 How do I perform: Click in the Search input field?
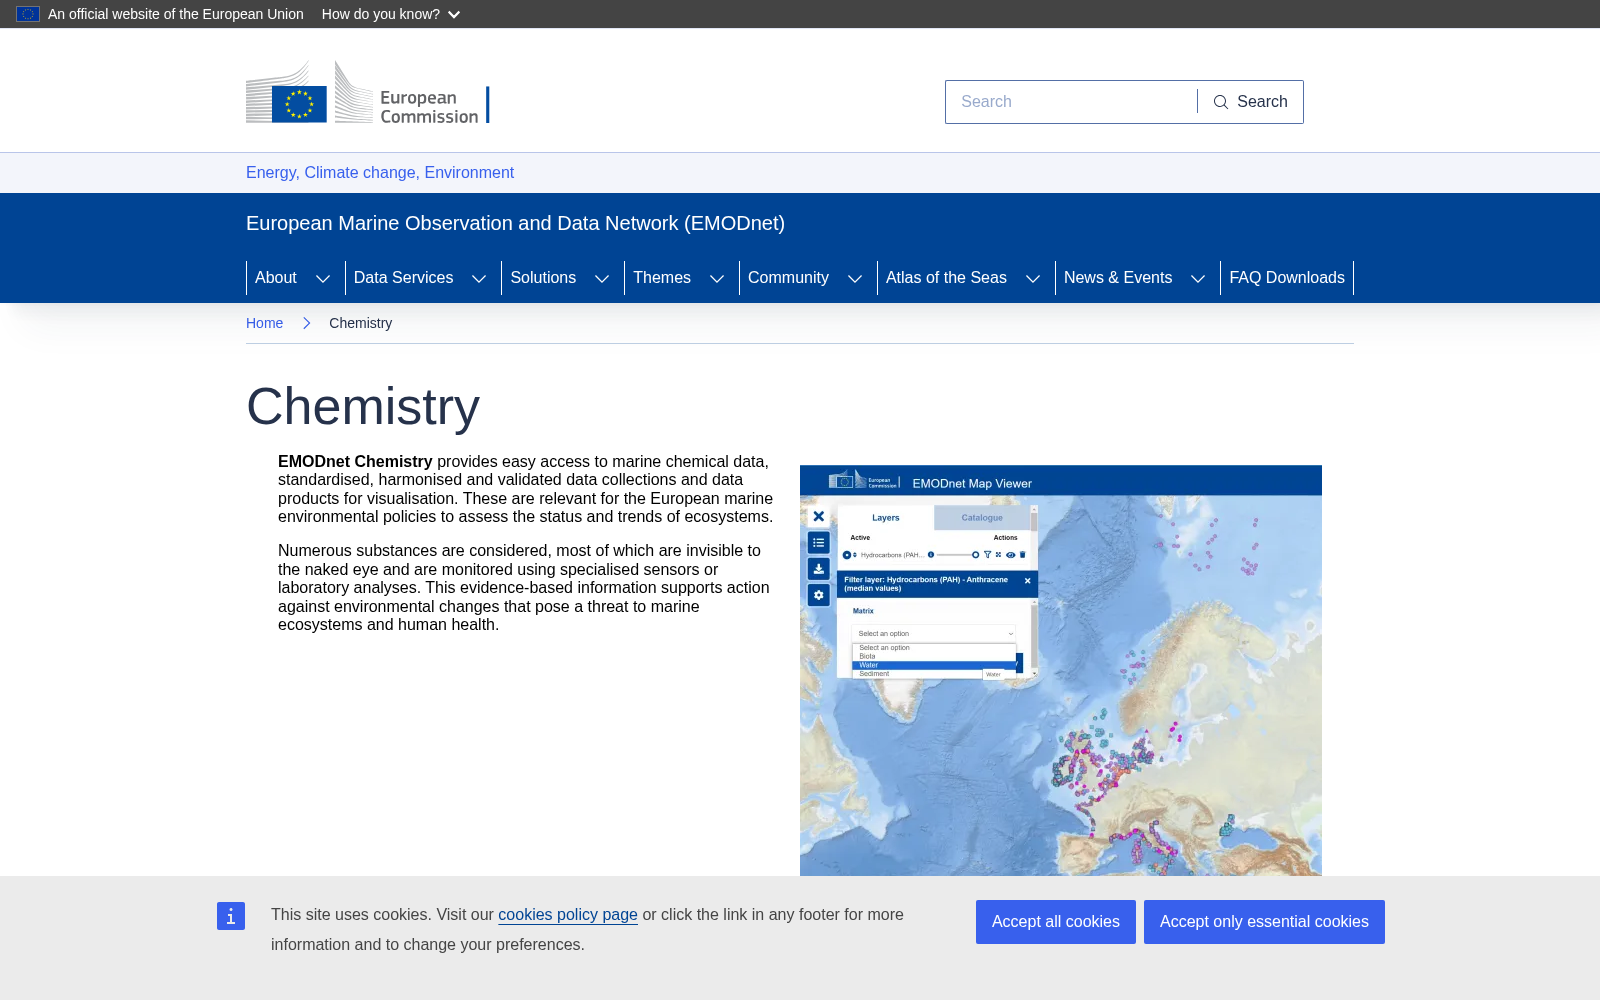pyautogui.click(x=1071, y=102)
